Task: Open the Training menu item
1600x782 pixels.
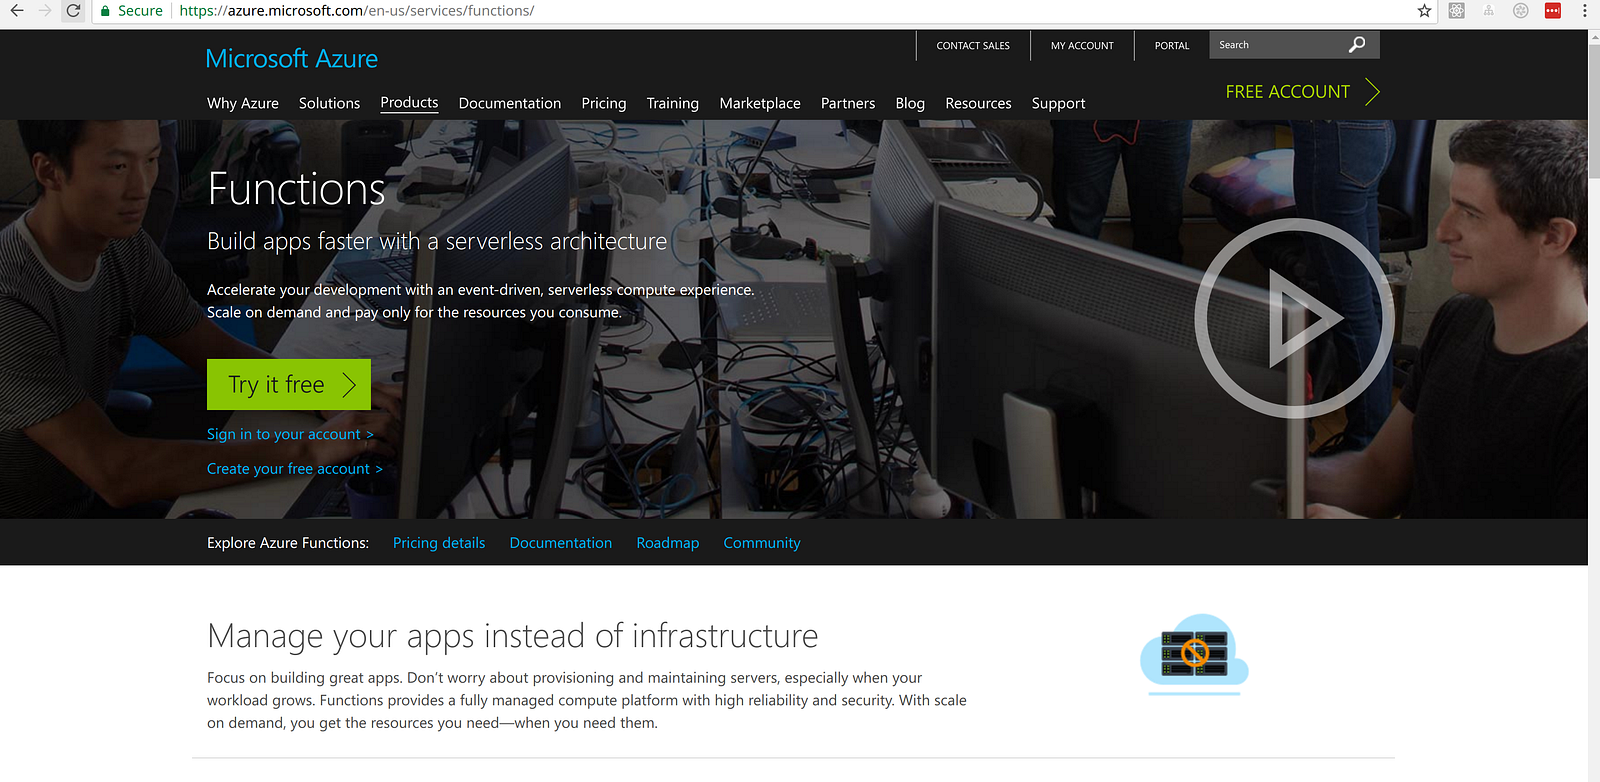Action: point(673,103)
